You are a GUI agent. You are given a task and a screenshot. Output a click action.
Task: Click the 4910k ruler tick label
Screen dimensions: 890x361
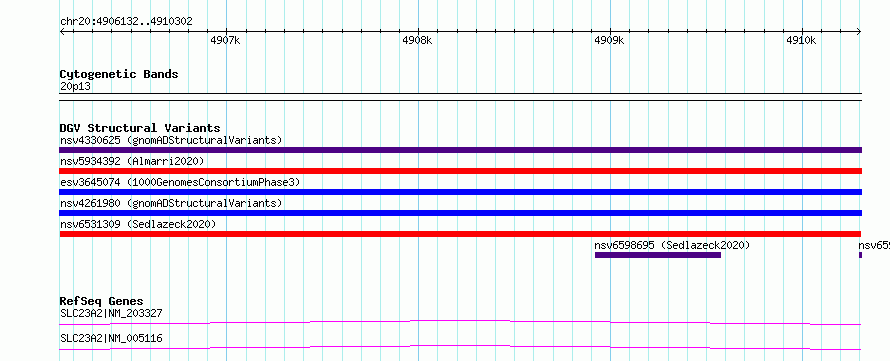point(801,40)
